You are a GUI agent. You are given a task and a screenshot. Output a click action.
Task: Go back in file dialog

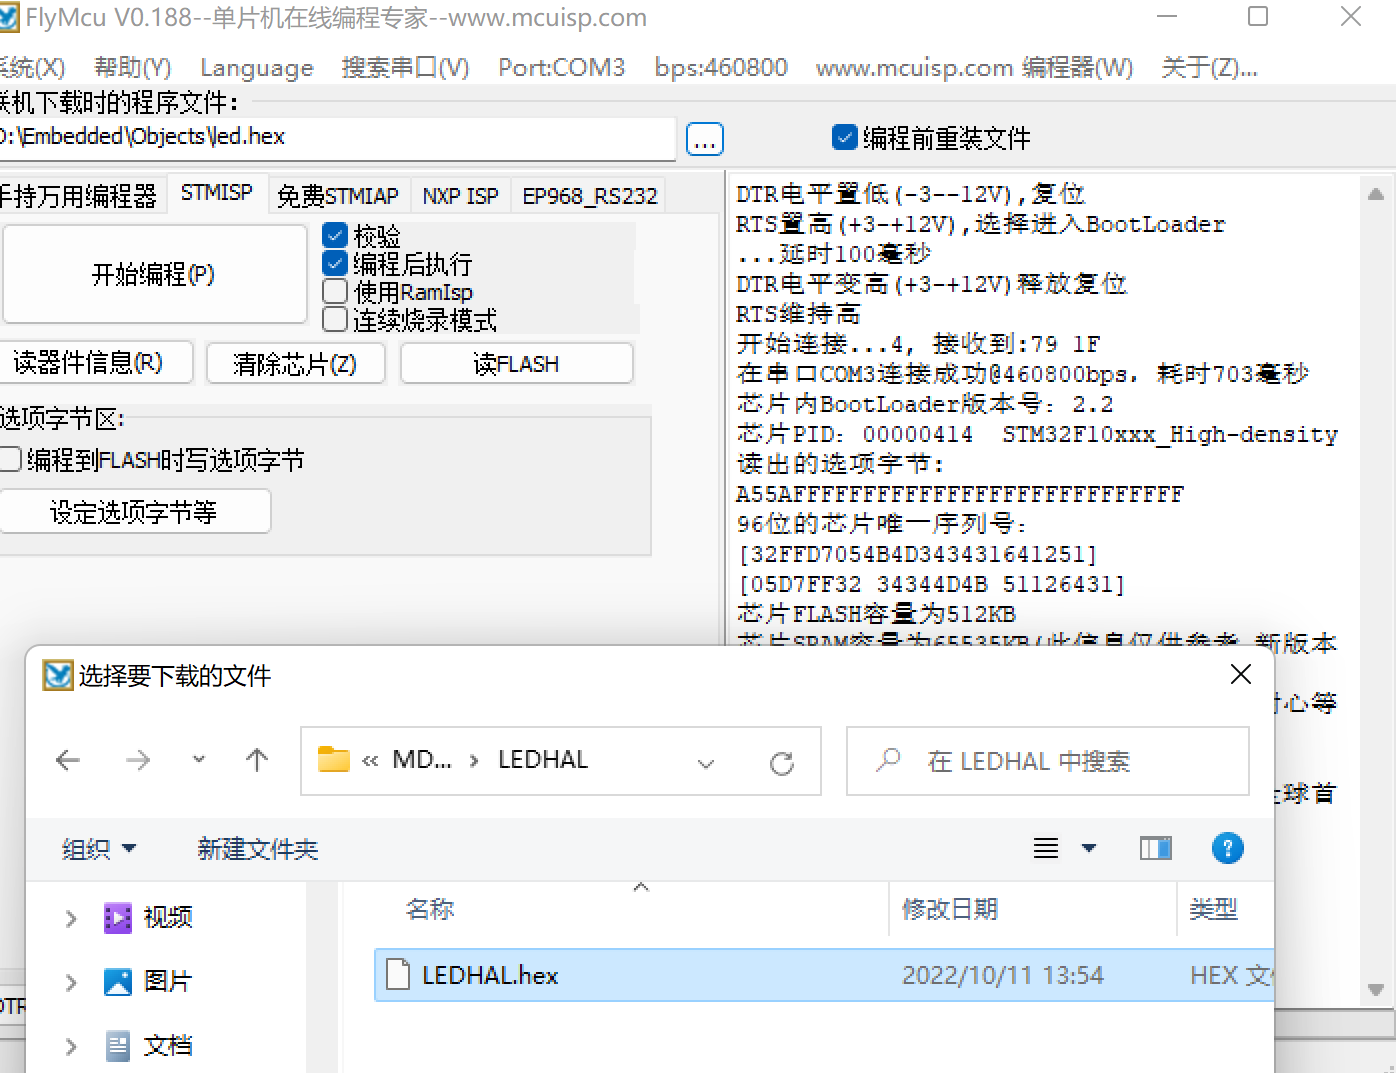68,761
